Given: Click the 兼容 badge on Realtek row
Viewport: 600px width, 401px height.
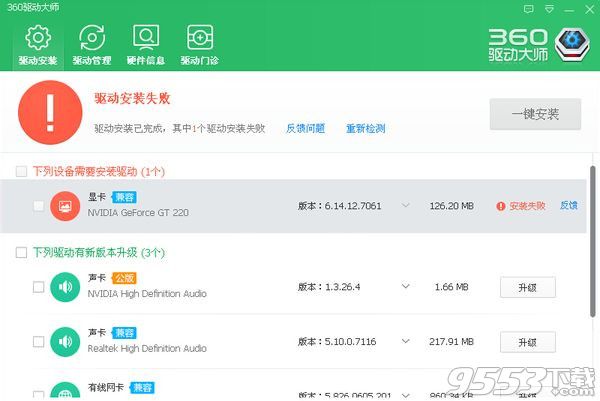Looking at the screenshot, I should [x=124, y=333].
